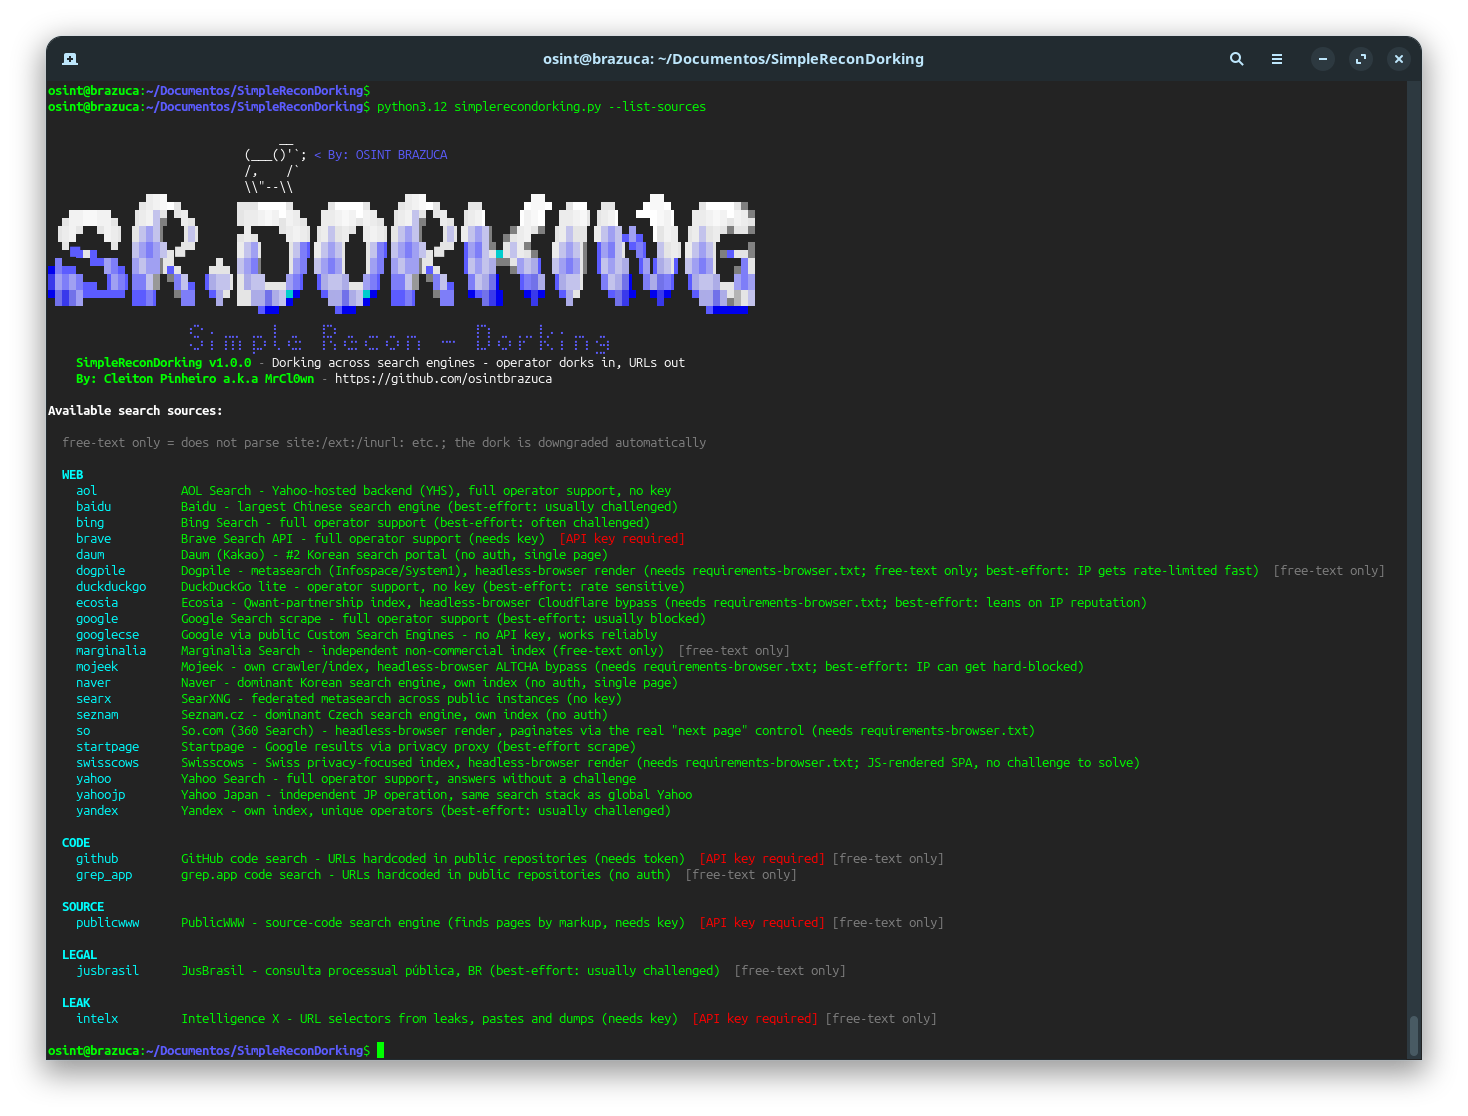The height and width of the screenshot is (1116, 1468).
Task: Click '[API key required]' on the github row
Action: pyautogui.click(x=762, y=859)
